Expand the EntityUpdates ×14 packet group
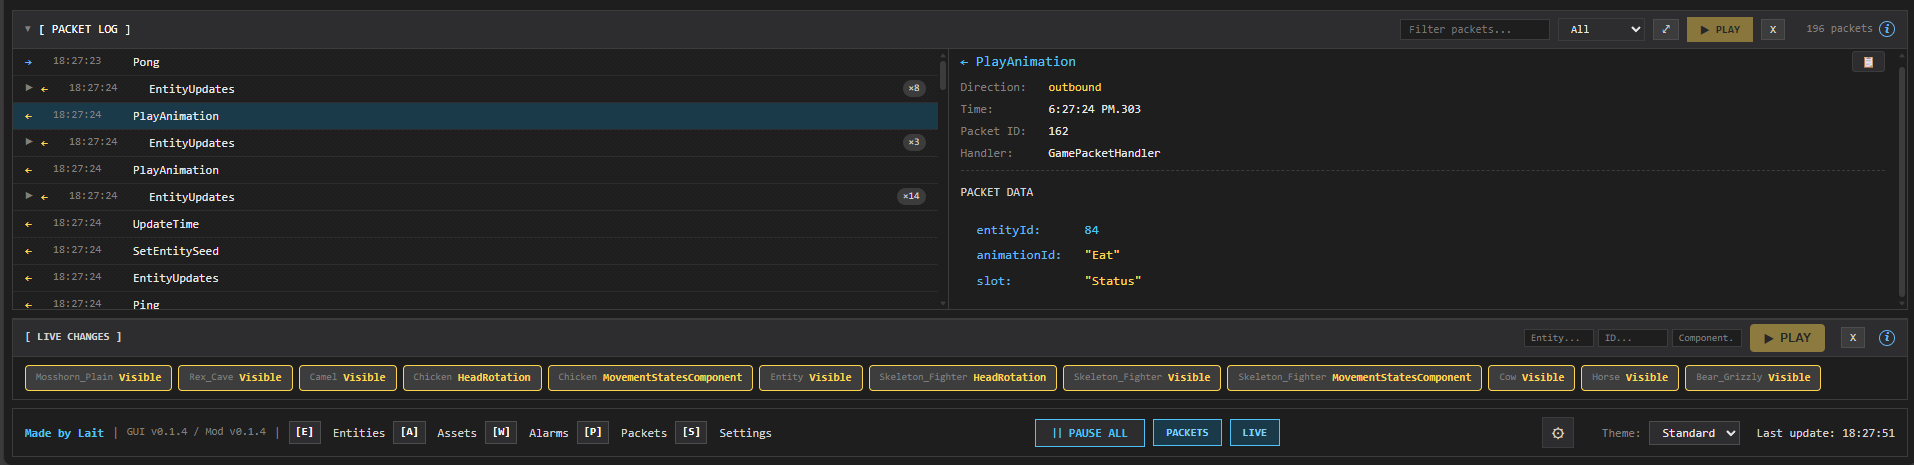 tap(29, 196)
